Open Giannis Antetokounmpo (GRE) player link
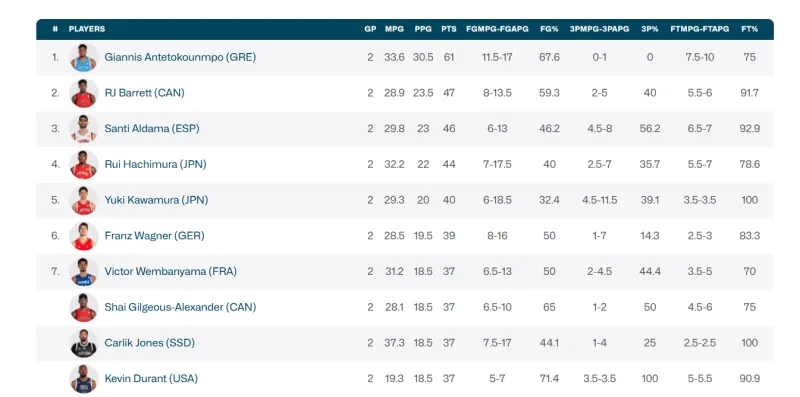Image resolution: width=800 pixels, height=397 pixels. tap(180, 57)
